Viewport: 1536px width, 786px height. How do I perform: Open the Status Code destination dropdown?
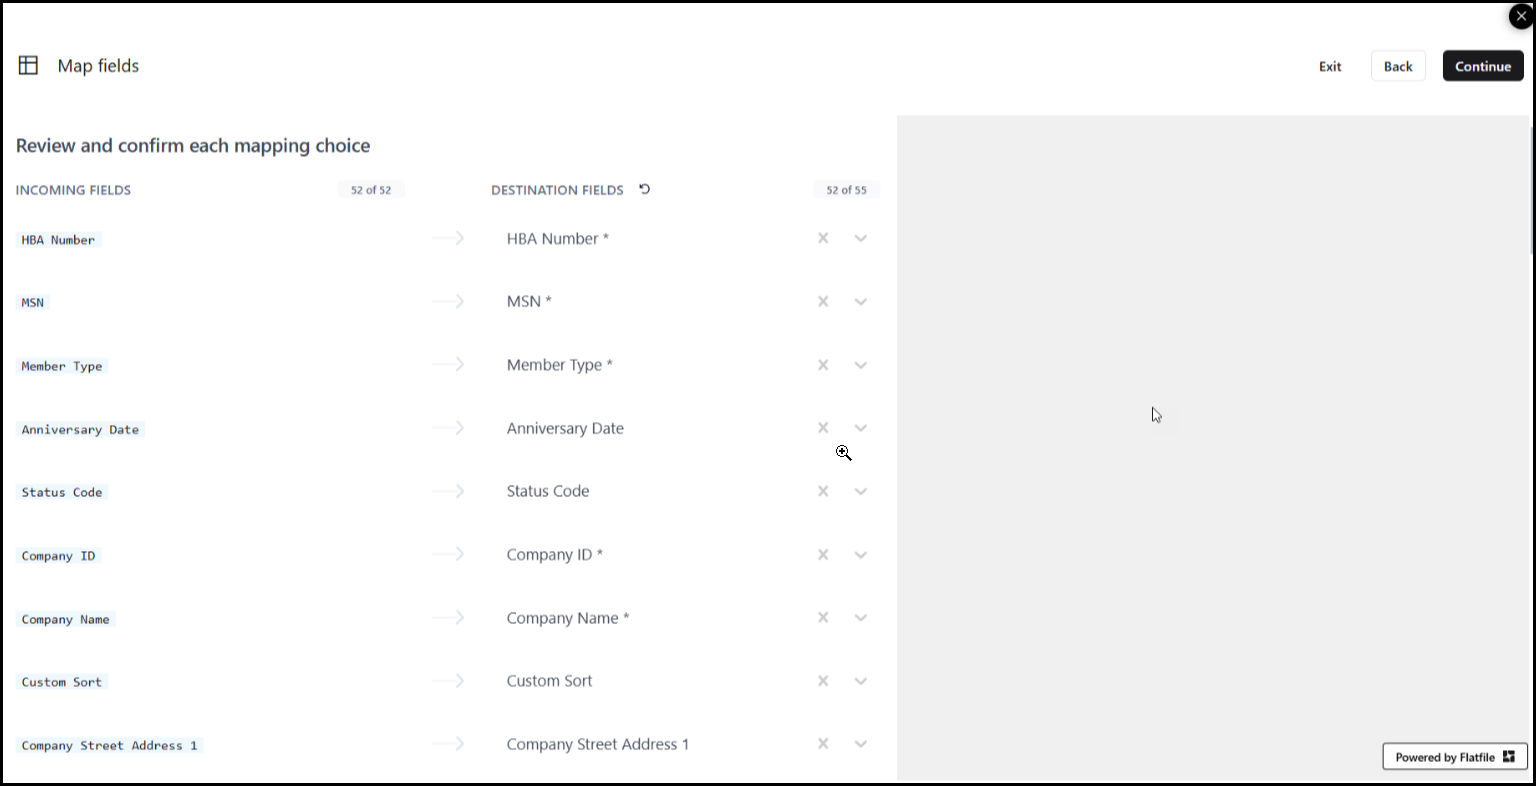[860, 491]
